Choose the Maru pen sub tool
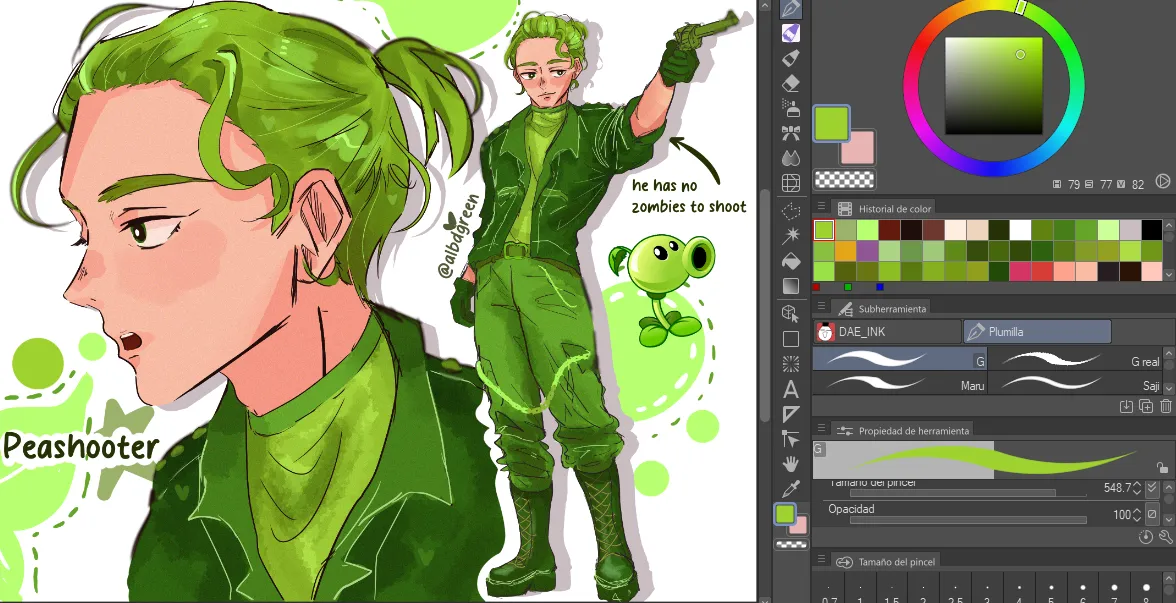Screen dimensions: 1176x603 900,383
